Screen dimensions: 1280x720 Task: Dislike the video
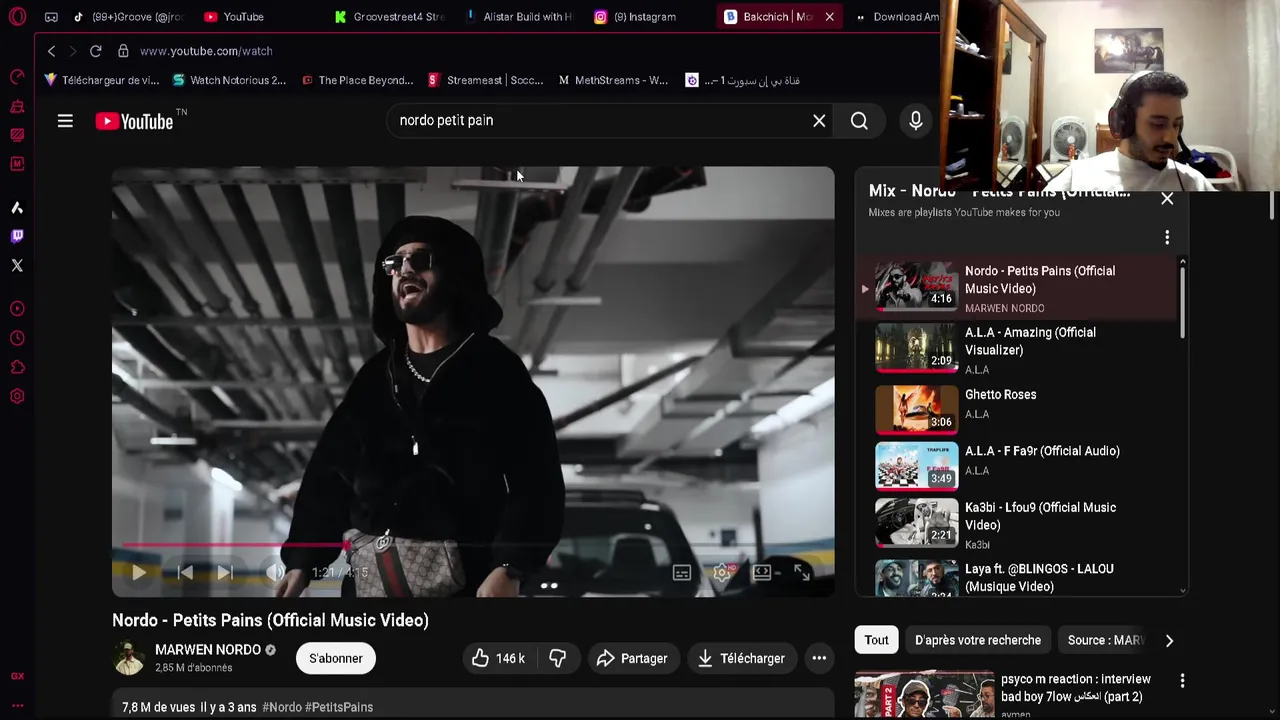[557, 658]
